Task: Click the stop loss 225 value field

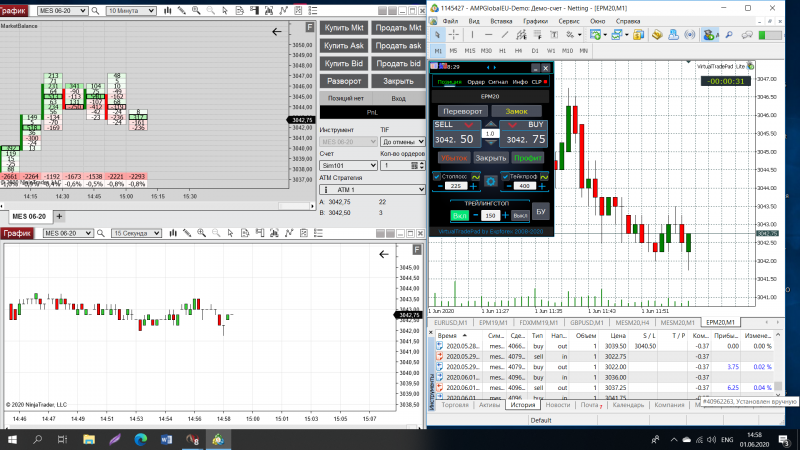Action: [456, 186]
